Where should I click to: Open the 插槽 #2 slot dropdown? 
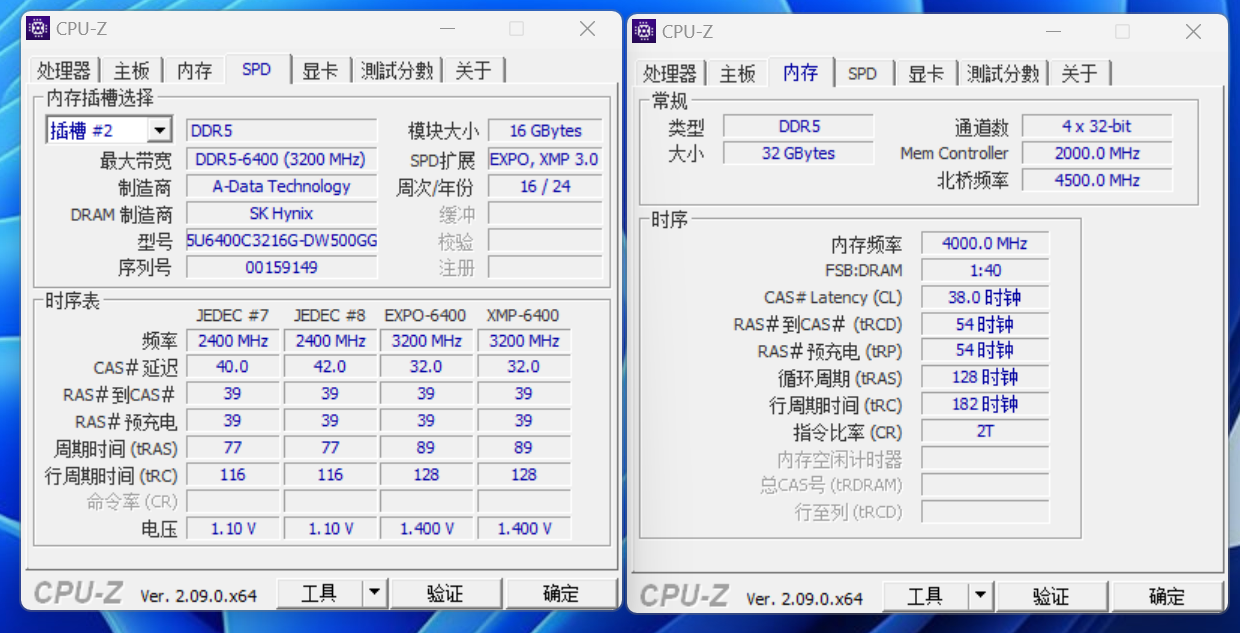pos(160,131)
